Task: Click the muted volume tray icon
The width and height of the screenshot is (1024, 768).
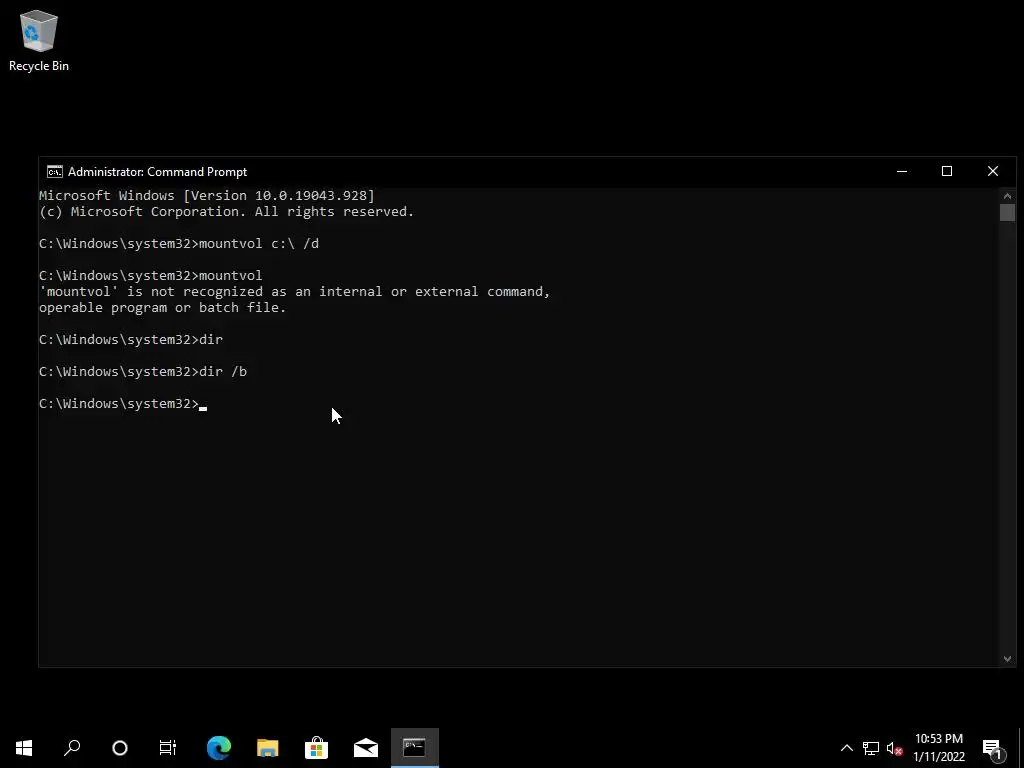Action: [895, 748]
